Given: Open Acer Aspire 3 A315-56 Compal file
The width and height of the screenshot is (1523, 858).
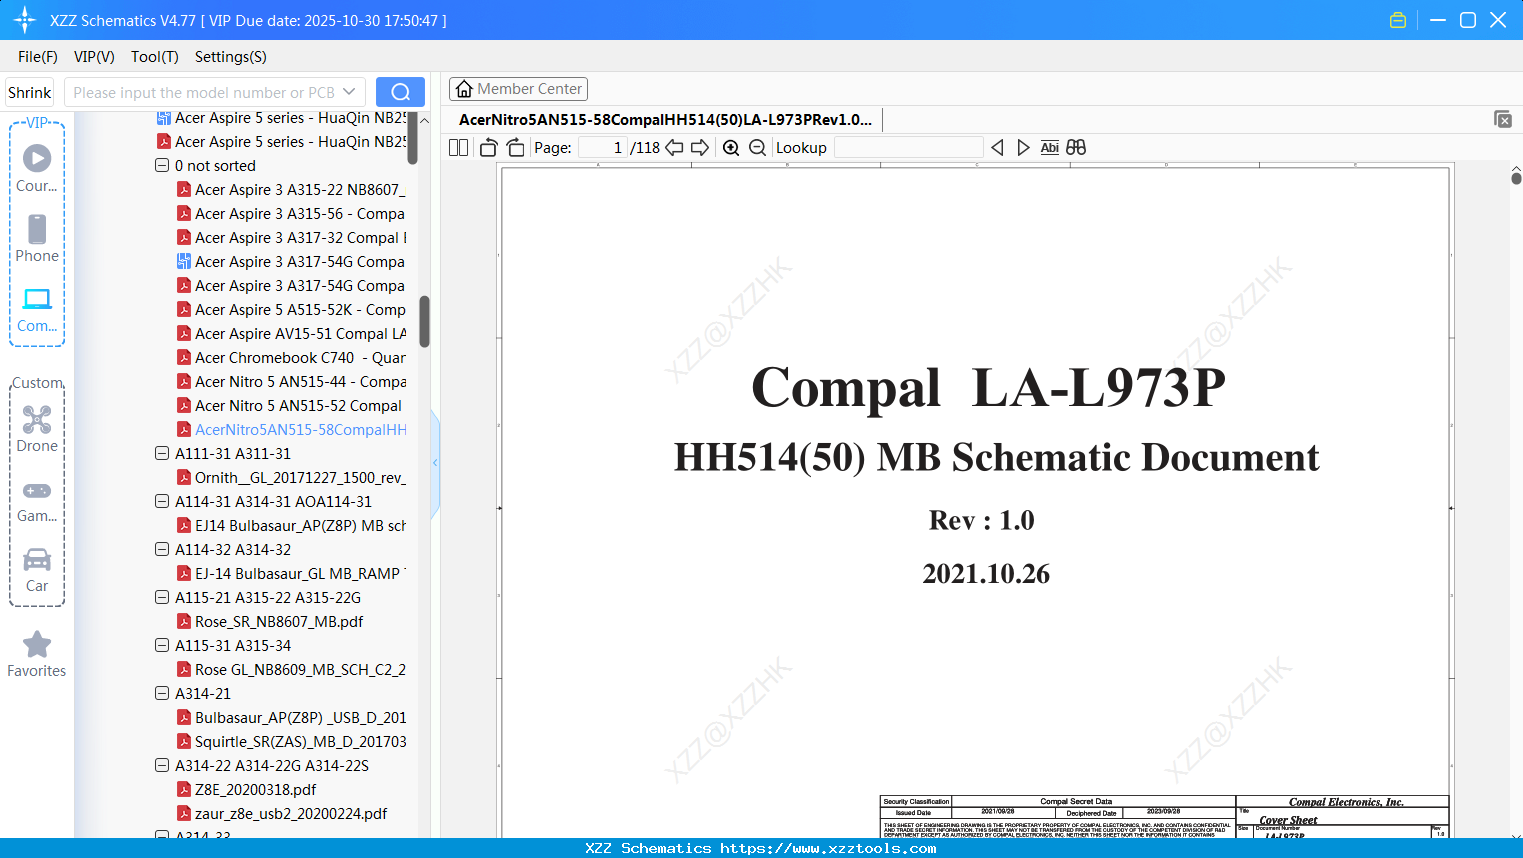Looking at the screenshot, I should [291, 214].
